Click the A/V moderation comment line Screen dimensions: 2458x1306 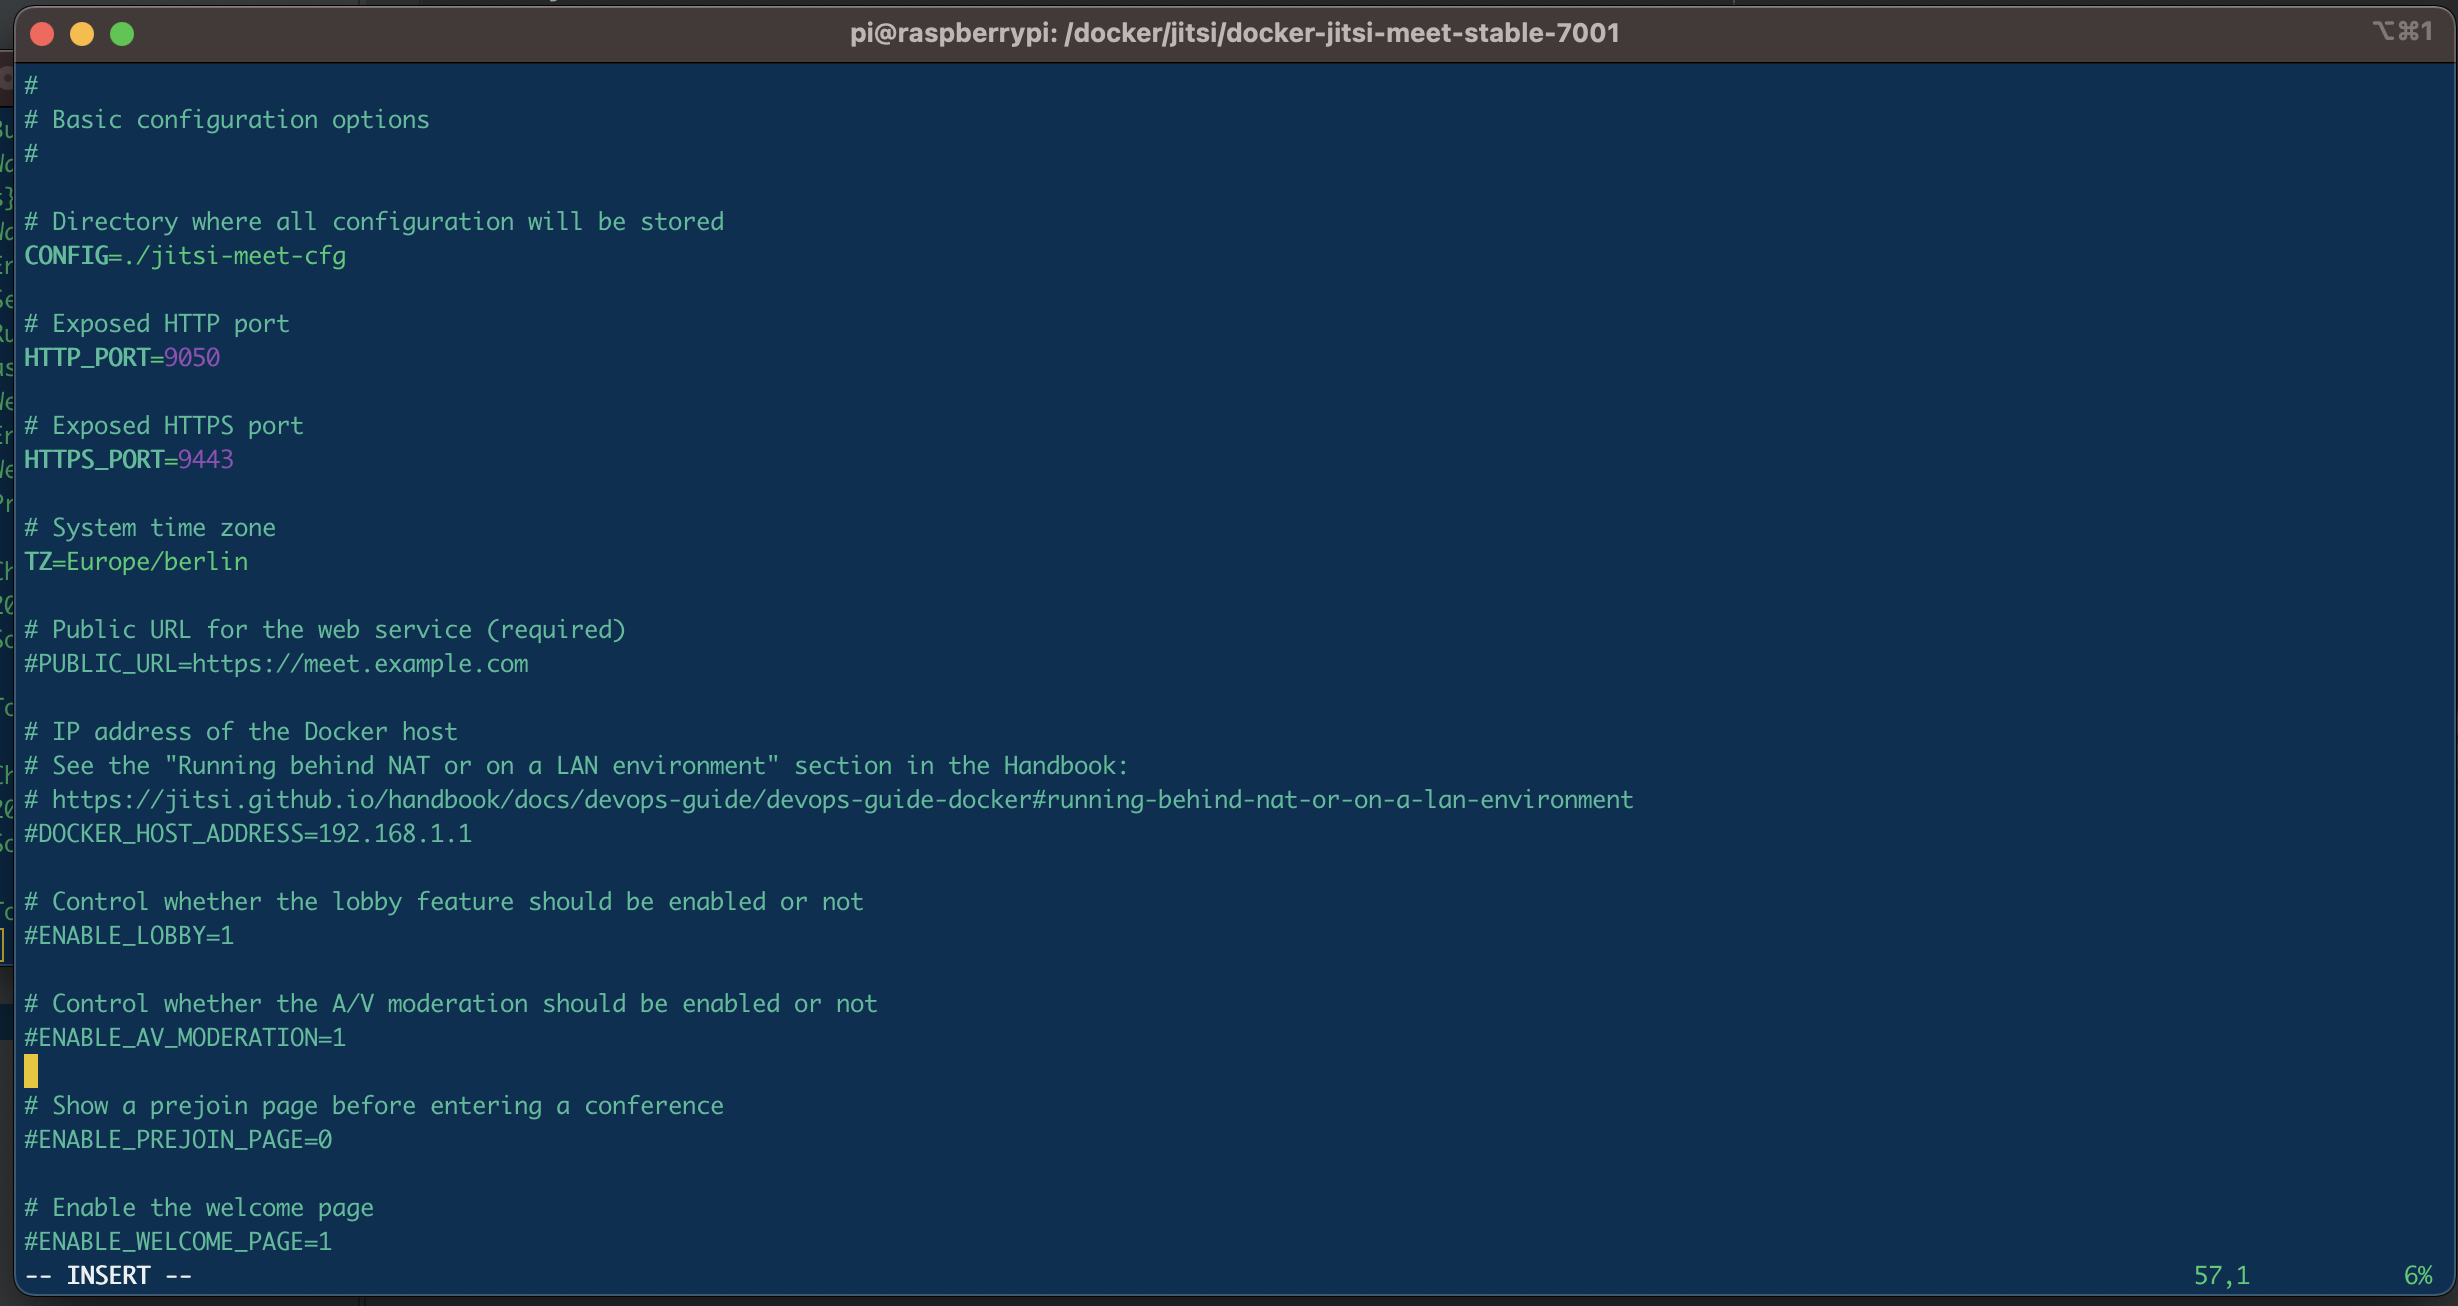pyautogui.click(x=451, y=1004)
